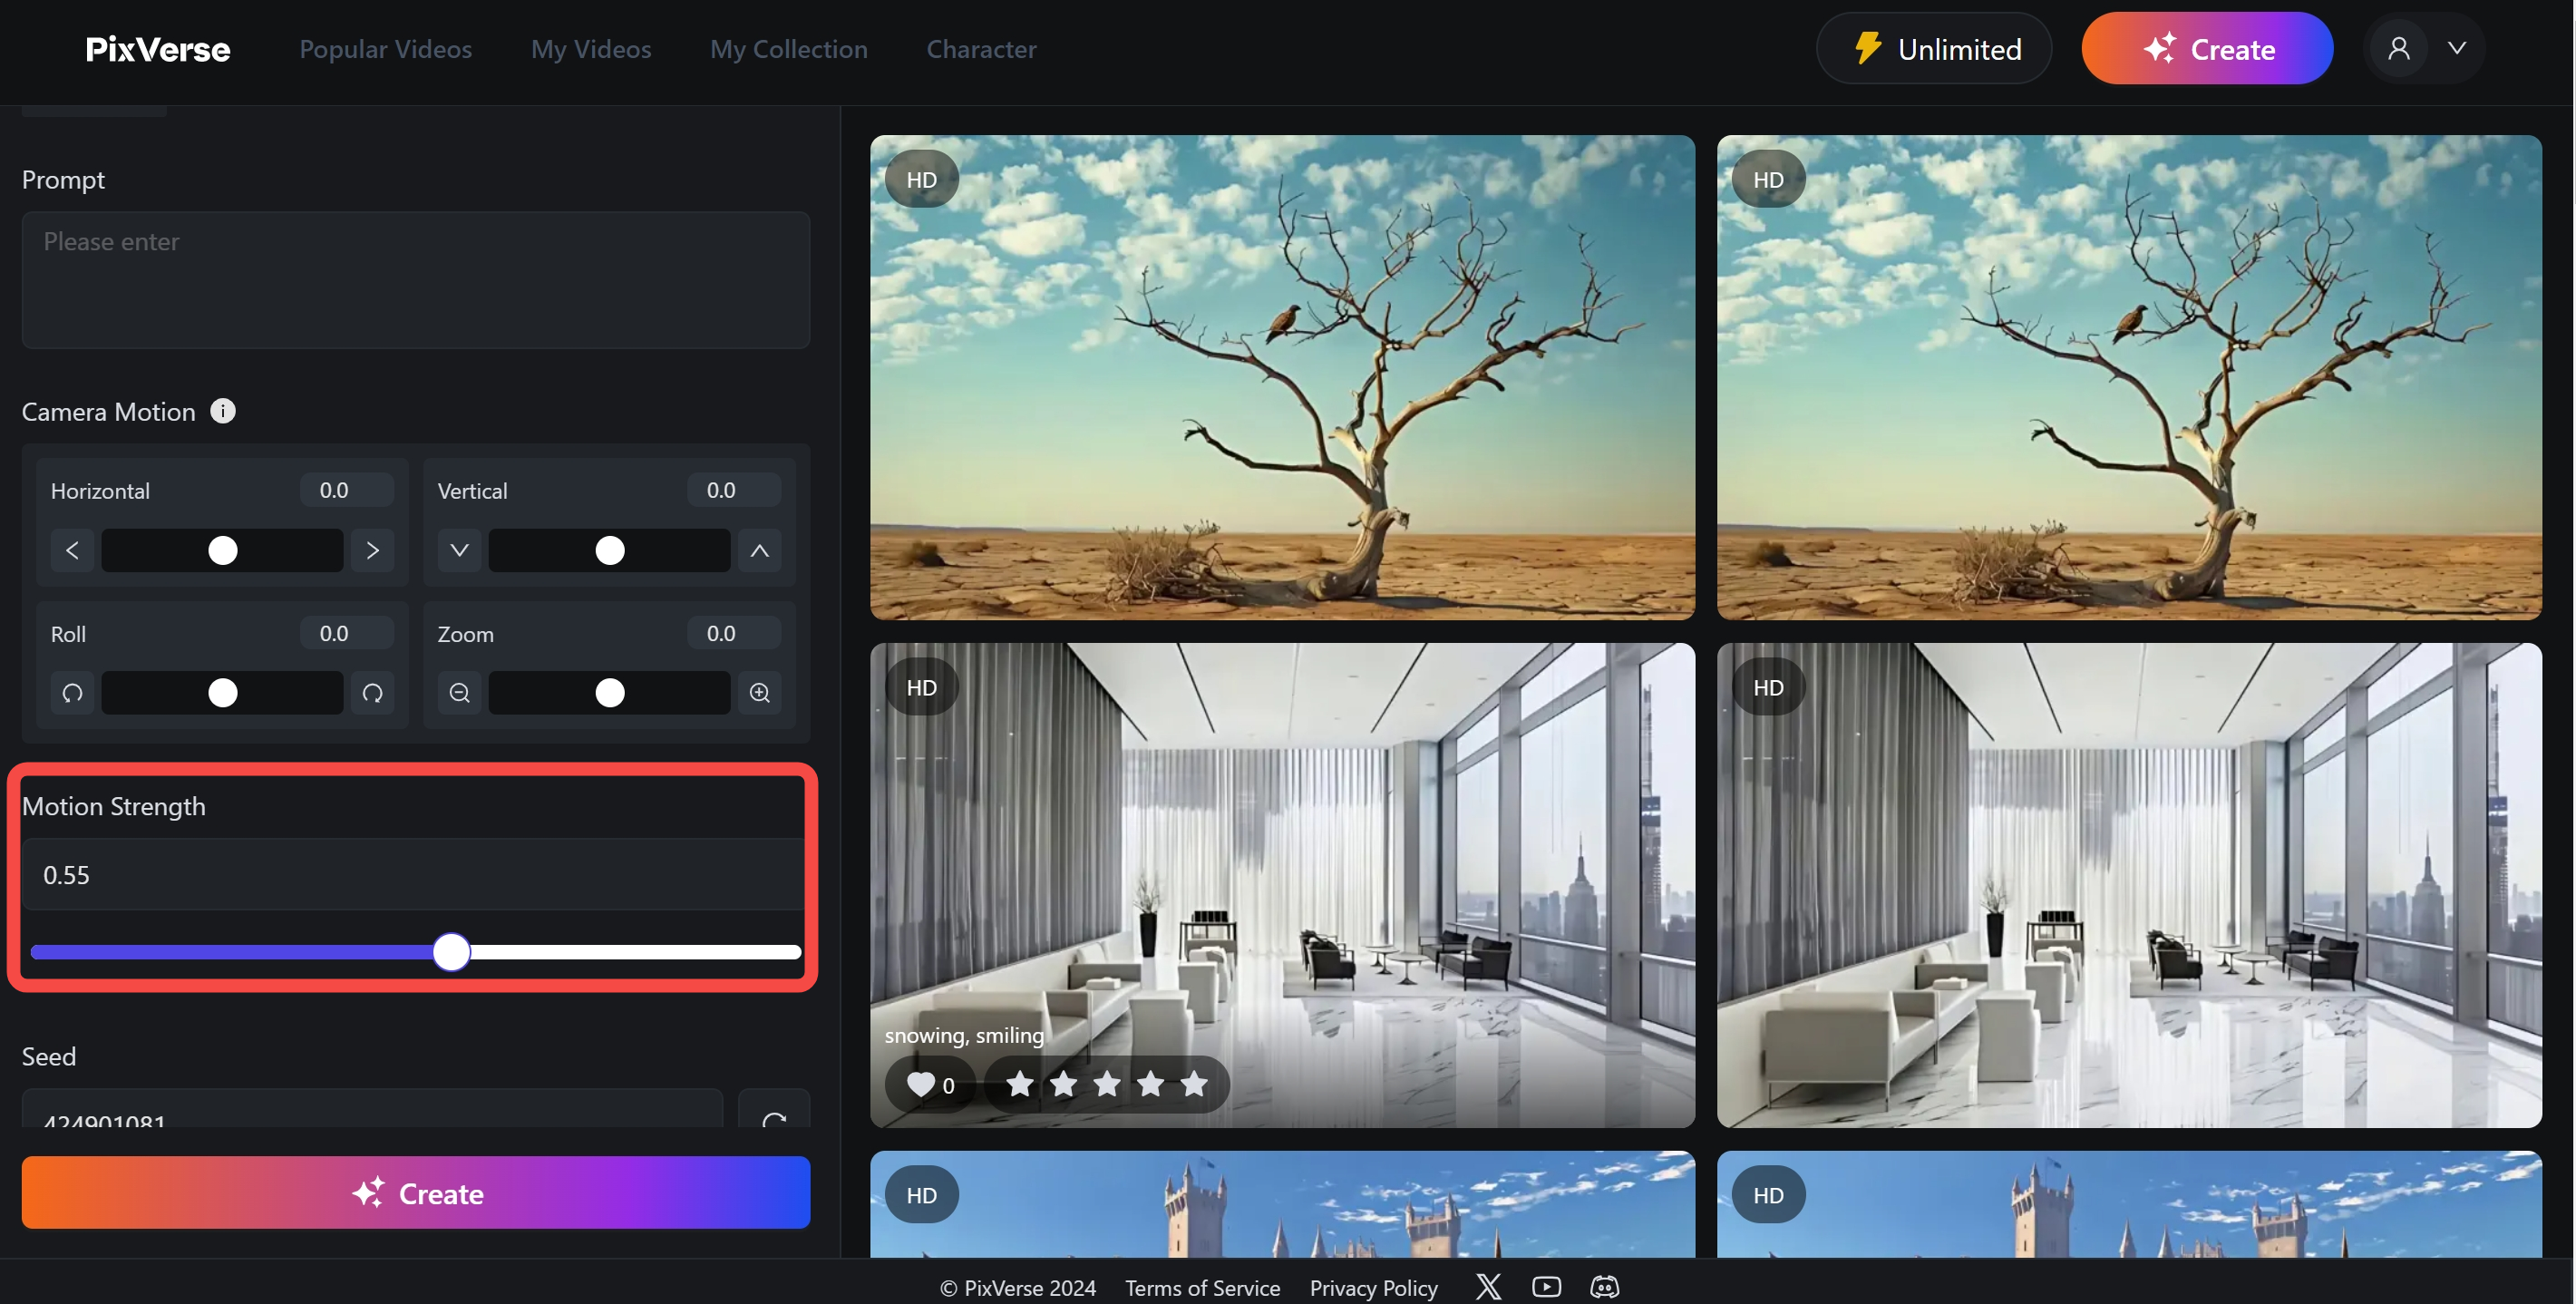Open the left castle video thumbnail
2576x1304 pixels.
pyautogui.click(x=1282, y=1205)
